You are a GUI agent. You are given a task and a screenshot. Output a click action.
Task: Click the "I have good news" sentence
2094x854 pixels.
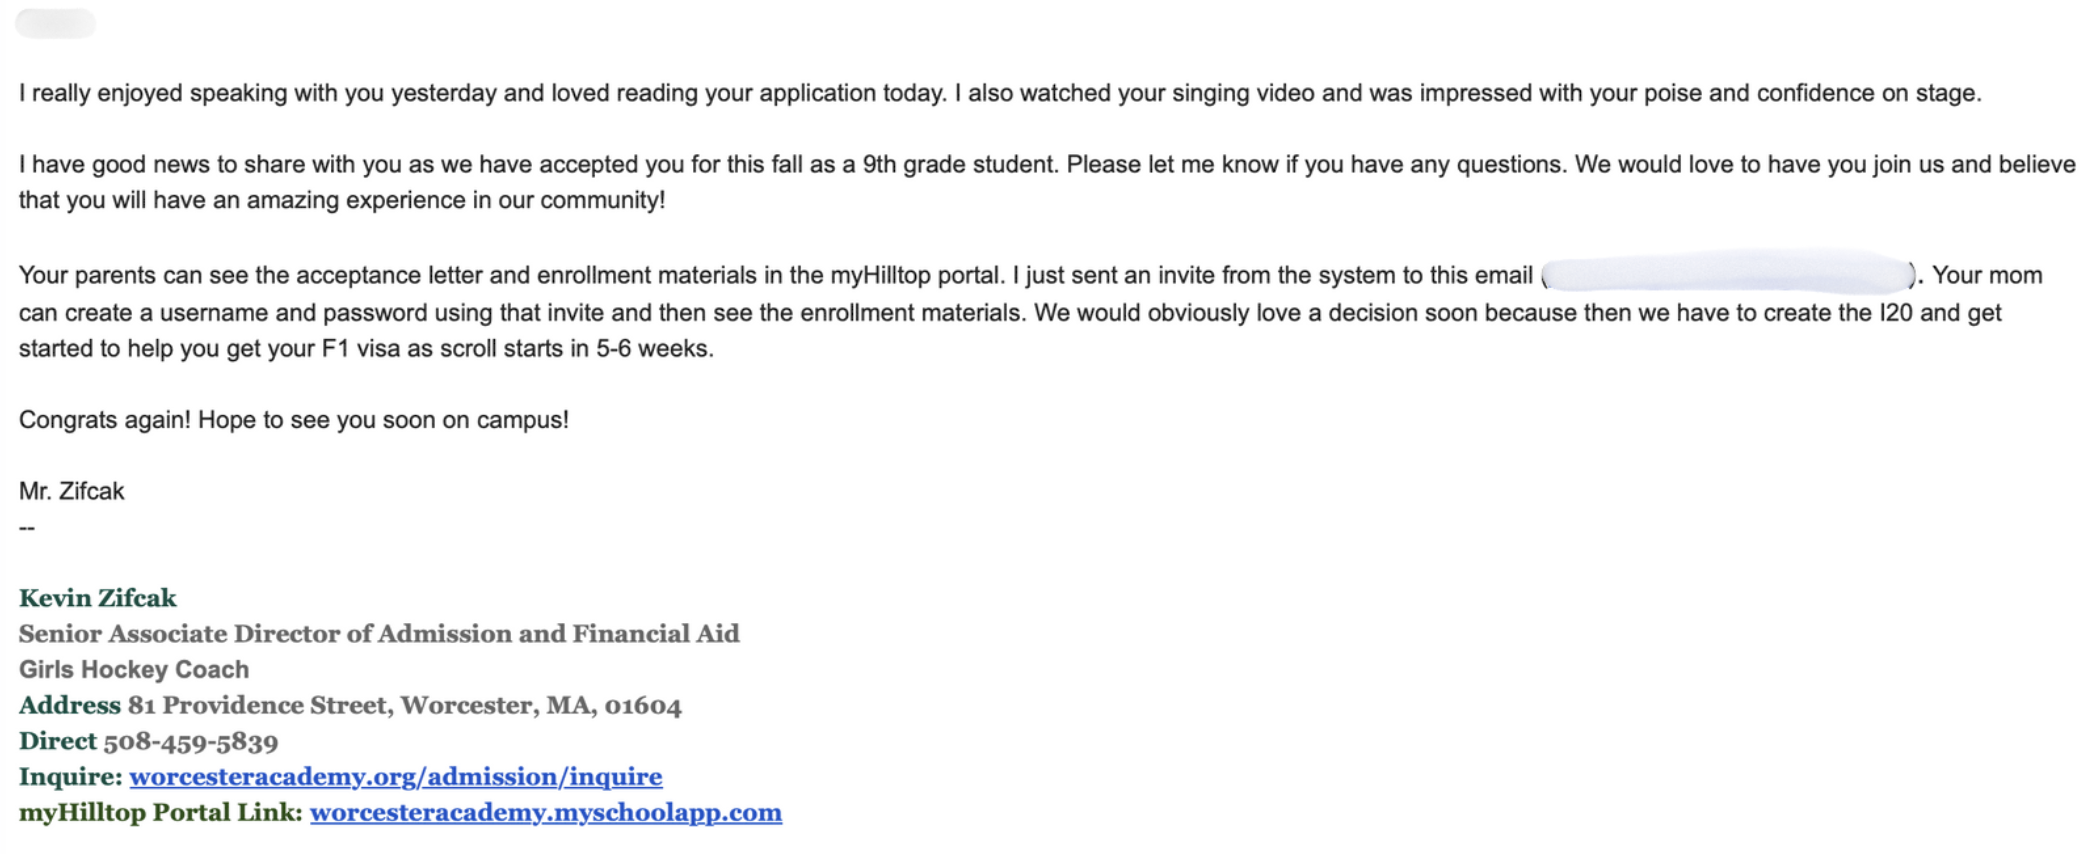(x=537, y=164)
